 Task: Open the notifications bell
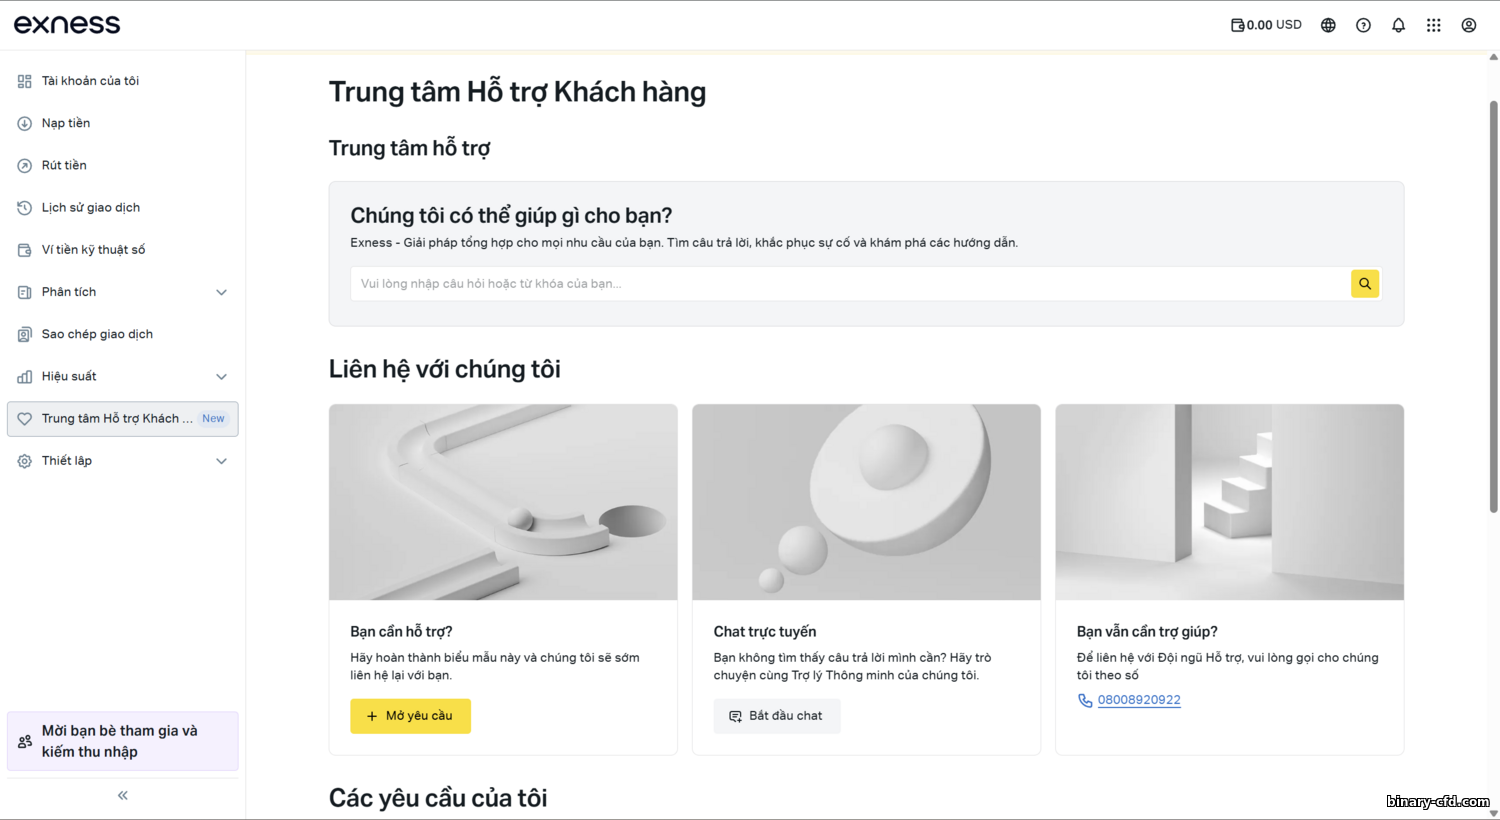click(1398, 26)
